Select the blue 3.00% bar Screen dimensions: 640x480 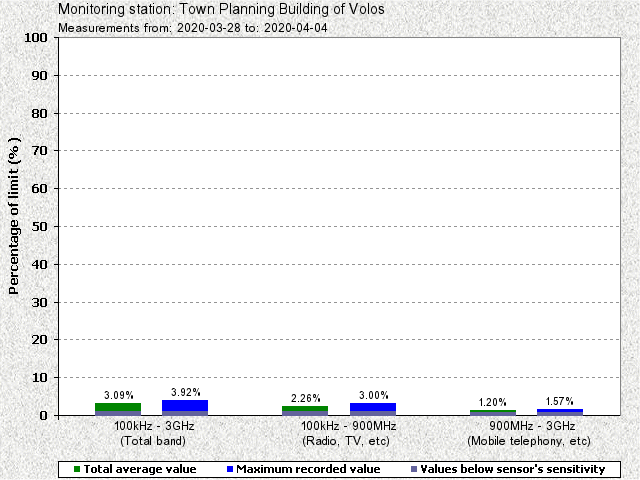coord(373,409)
